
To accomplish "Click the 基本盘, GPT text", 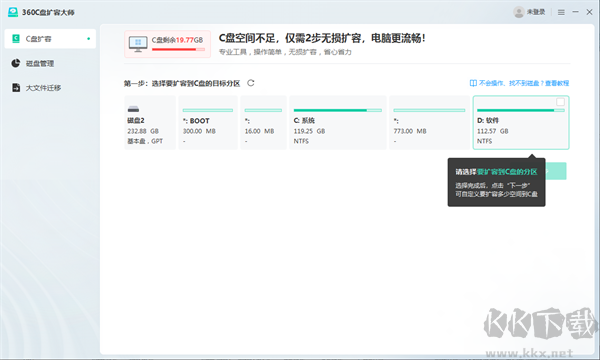I will point(145,141).
